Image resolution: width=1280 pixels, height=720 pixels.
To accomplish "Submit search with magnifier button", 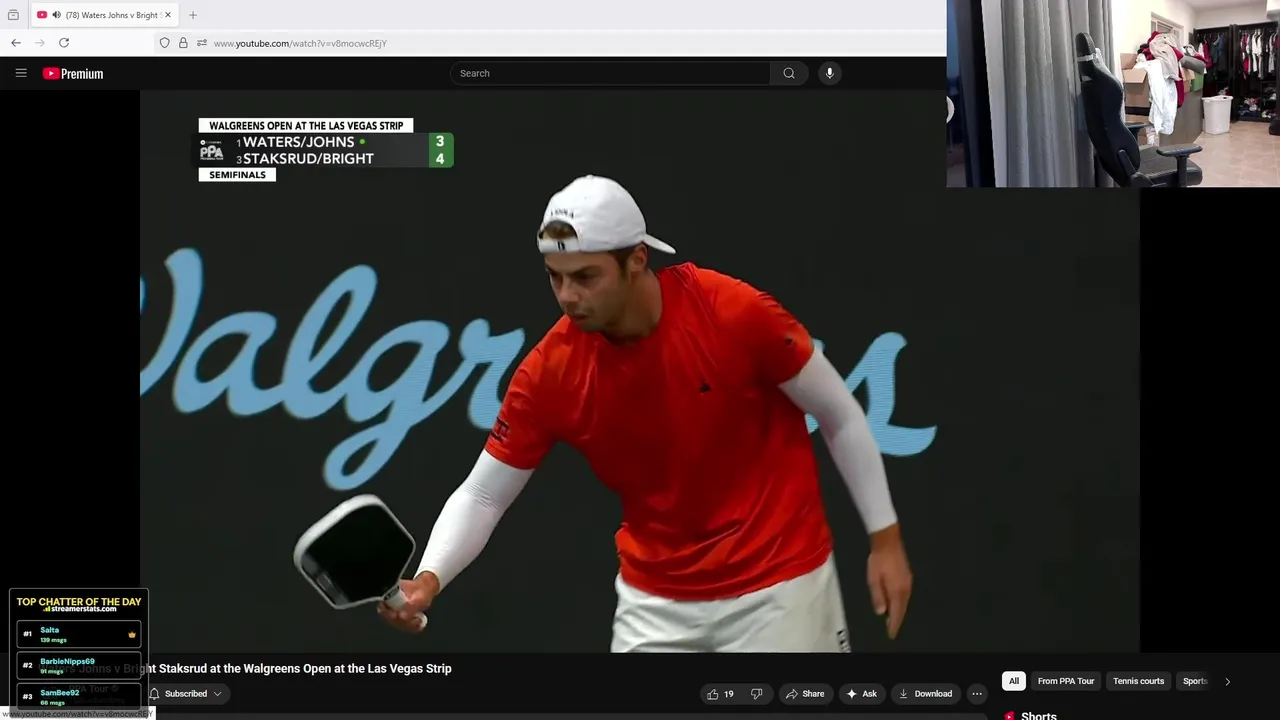I will (789, 73).
